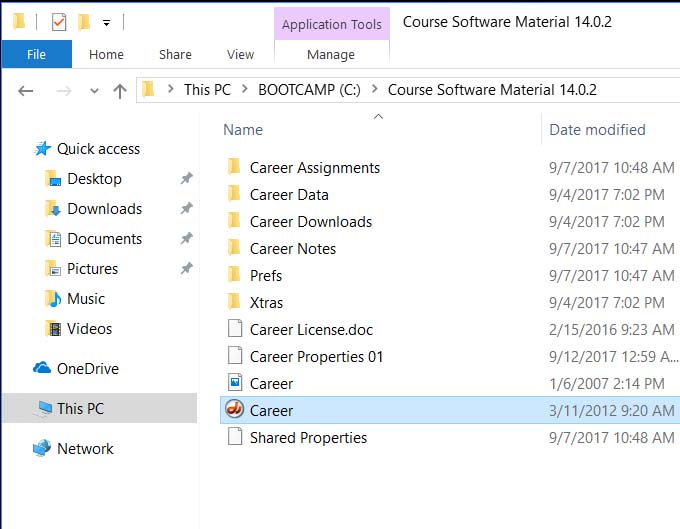Open OneDrive cloud icon in sidebar
The width and height of the screenshot is (680, 529).
[42, 368]
